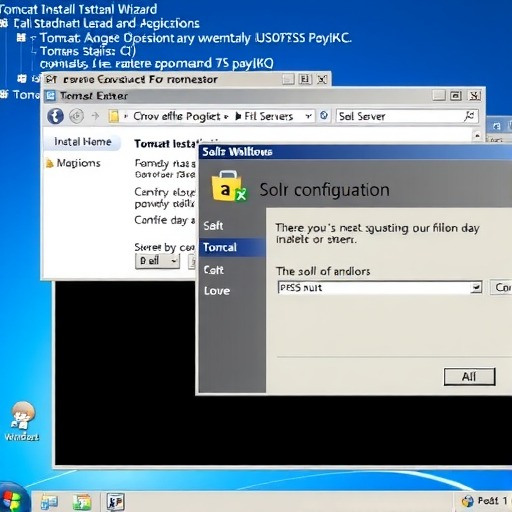This screenshot has height=512, width=512.
Task: Click 'Crov efflie Poglict' breadcrumb segment
Action: coord(177,116)
